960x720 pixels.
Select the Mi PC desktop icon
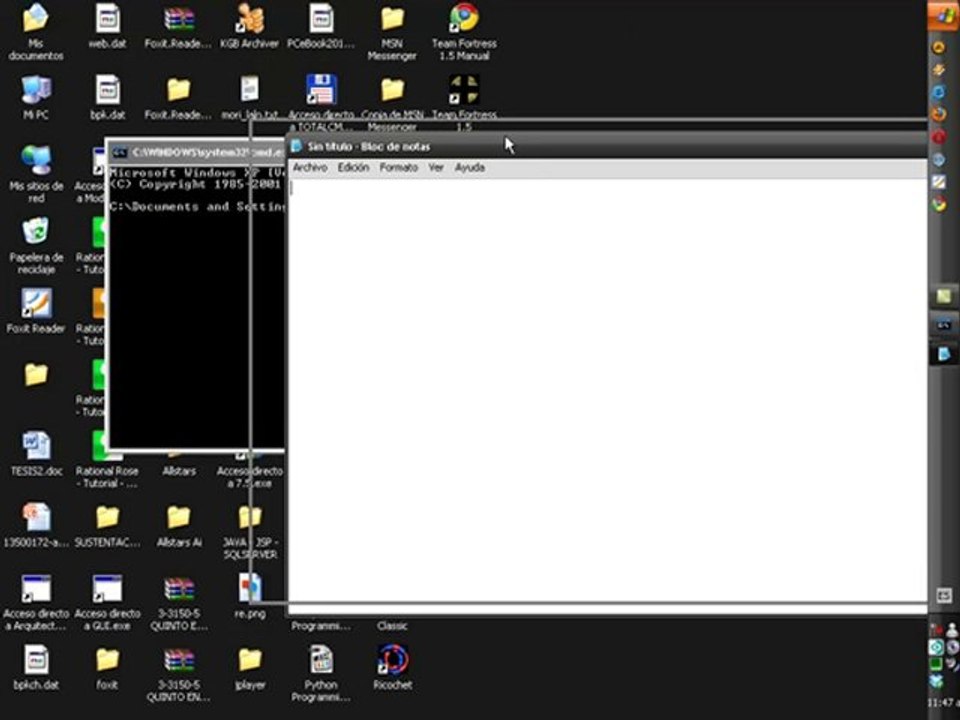click(36, 97)
